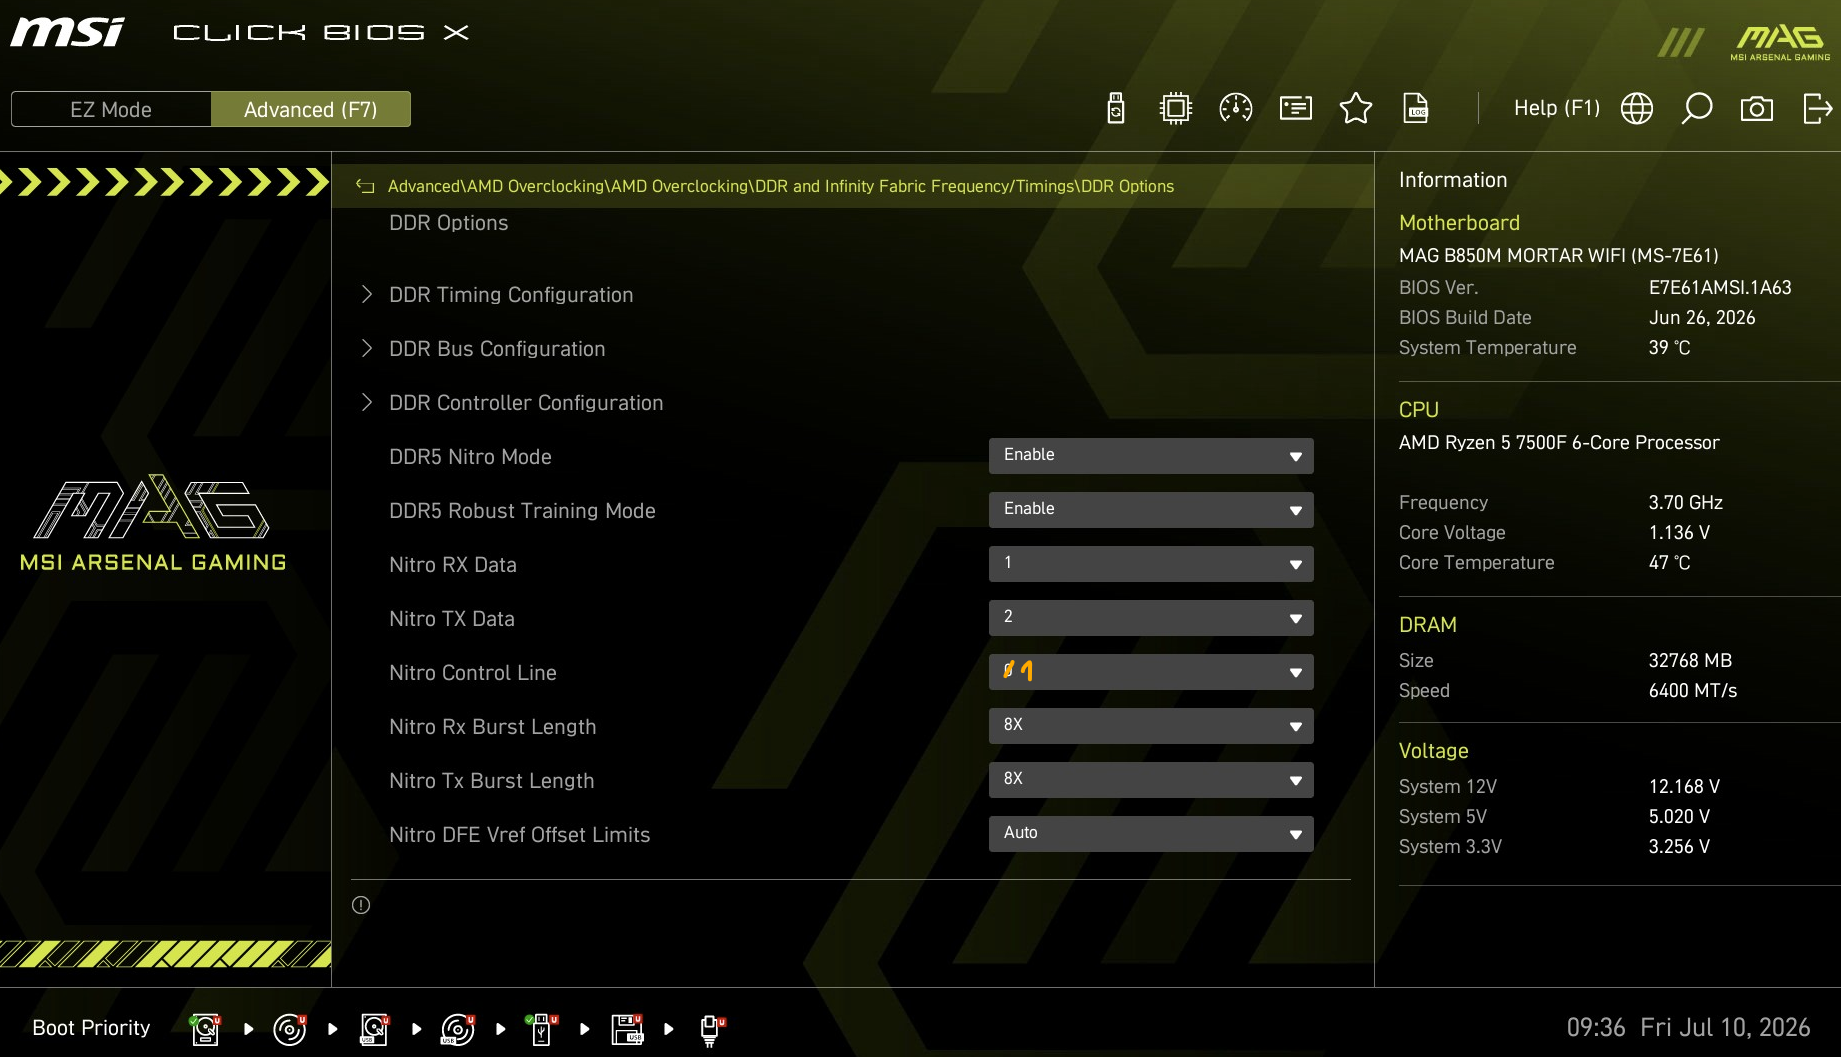Click the MSI logo at top left
The width and height of the screenshot is (1841, 1057).
(68, 32)
